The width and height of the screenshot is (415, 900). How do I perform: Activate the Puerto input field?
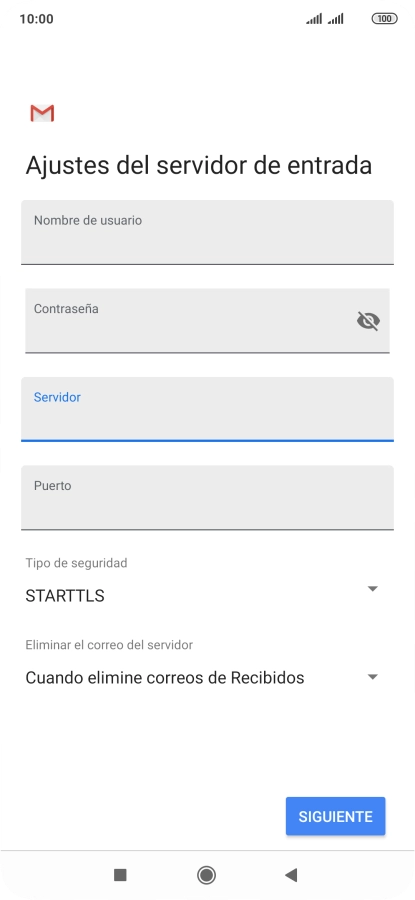[x=207, y=498]
